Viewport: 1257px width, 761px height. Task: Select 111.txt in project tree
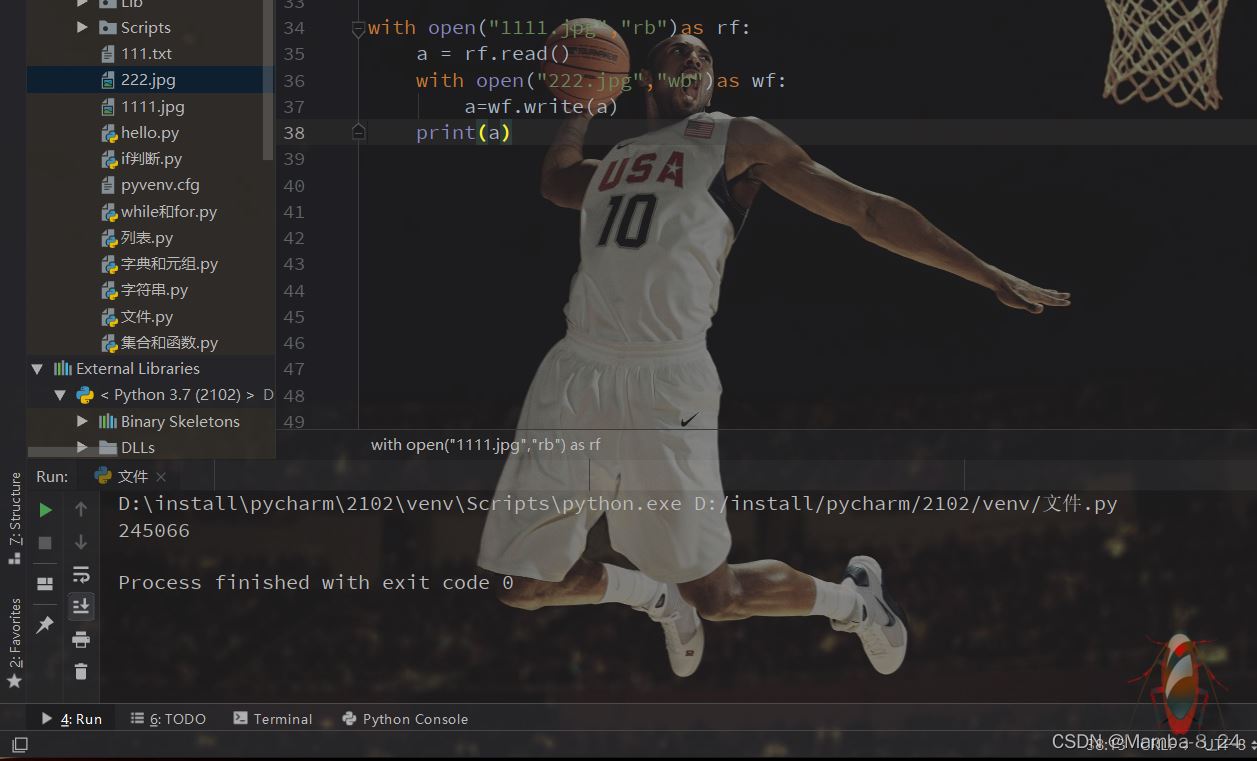(147, 53)
